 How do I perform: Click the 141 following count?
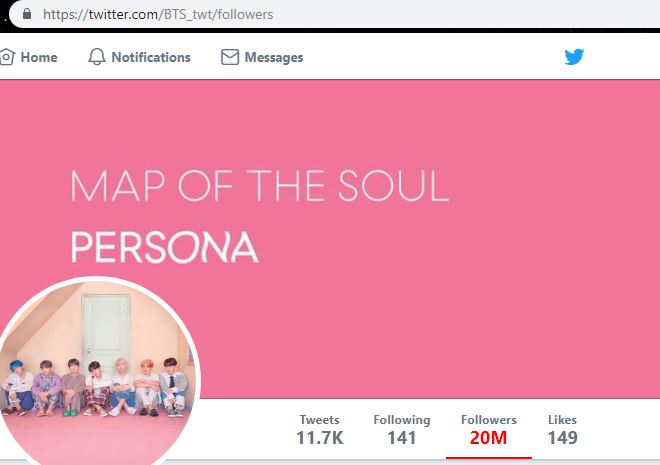(402, 438)
